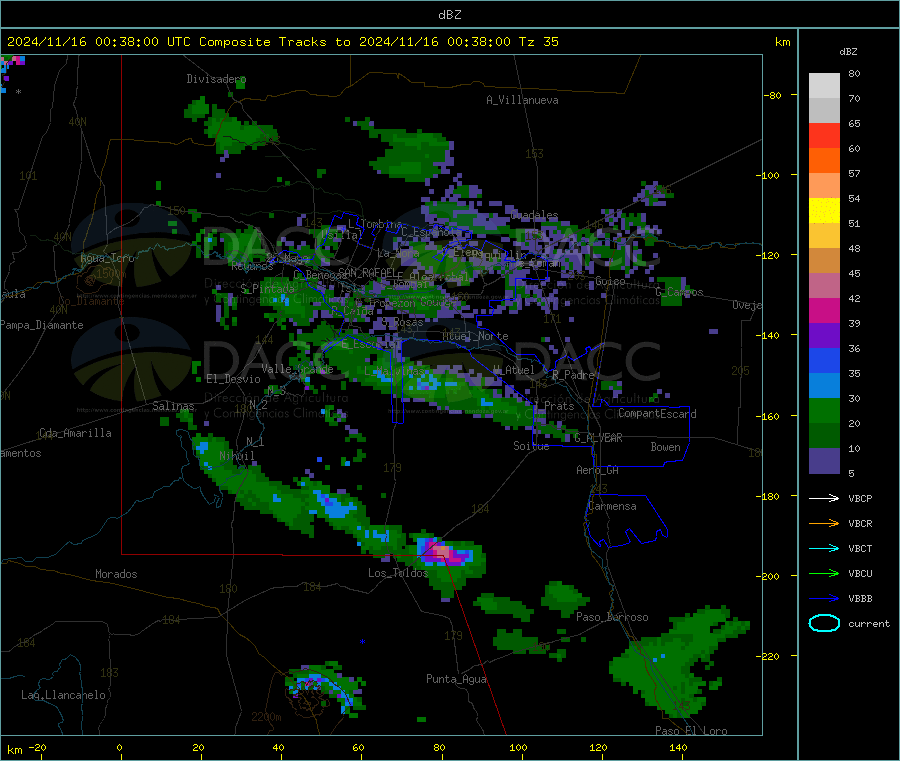The width and height of the screenshot is (900, 761).
Task: Pick the magenta 39–42 dBZ swatch
Action: point(824,310)
